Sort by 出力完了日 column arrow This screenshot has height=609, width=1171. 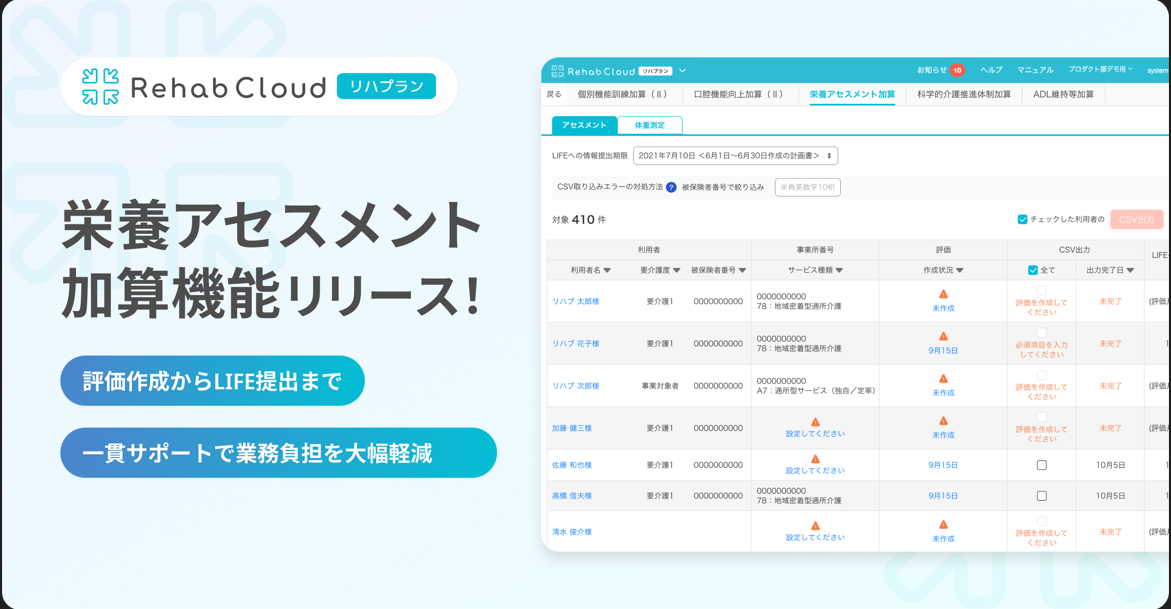pos(1131,271)
